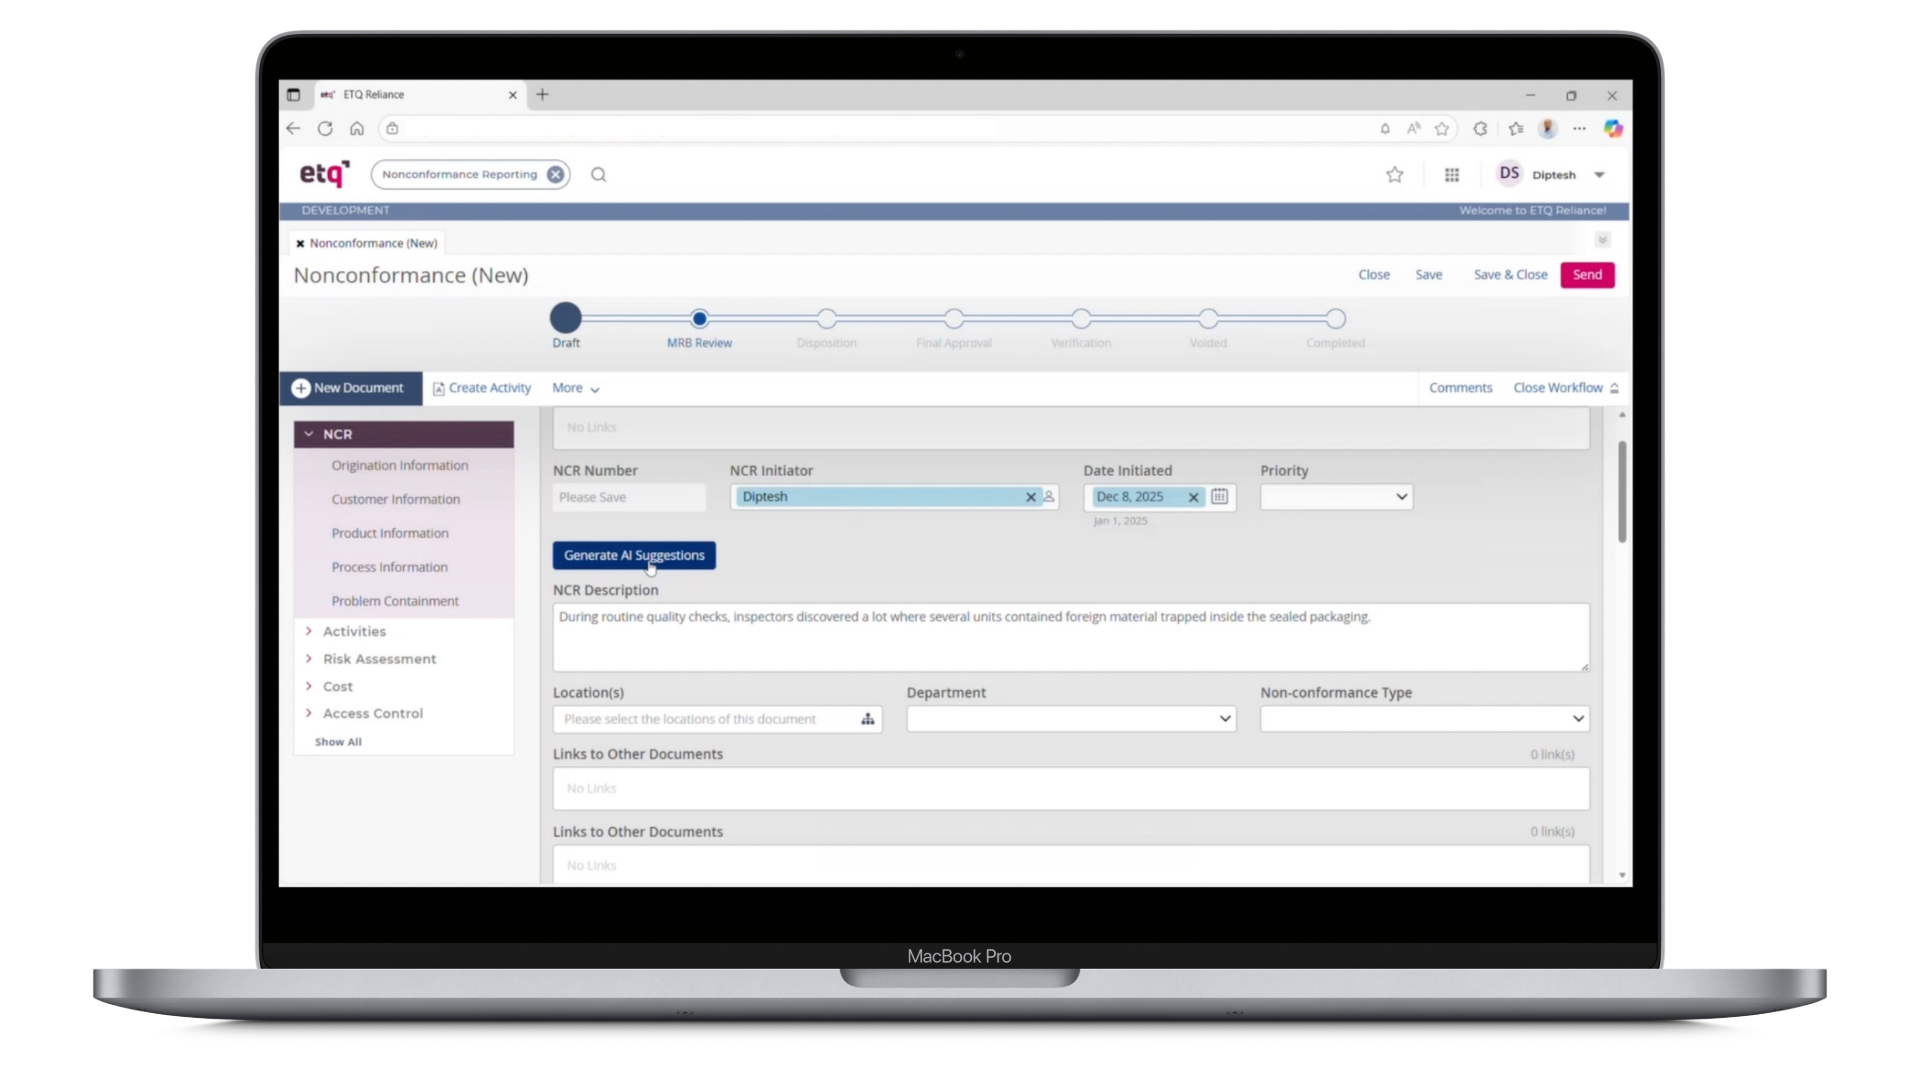Remove Diptesh from NCR Initiator field
The width and height of the screenshot is (1920, 1080).
1030,497
